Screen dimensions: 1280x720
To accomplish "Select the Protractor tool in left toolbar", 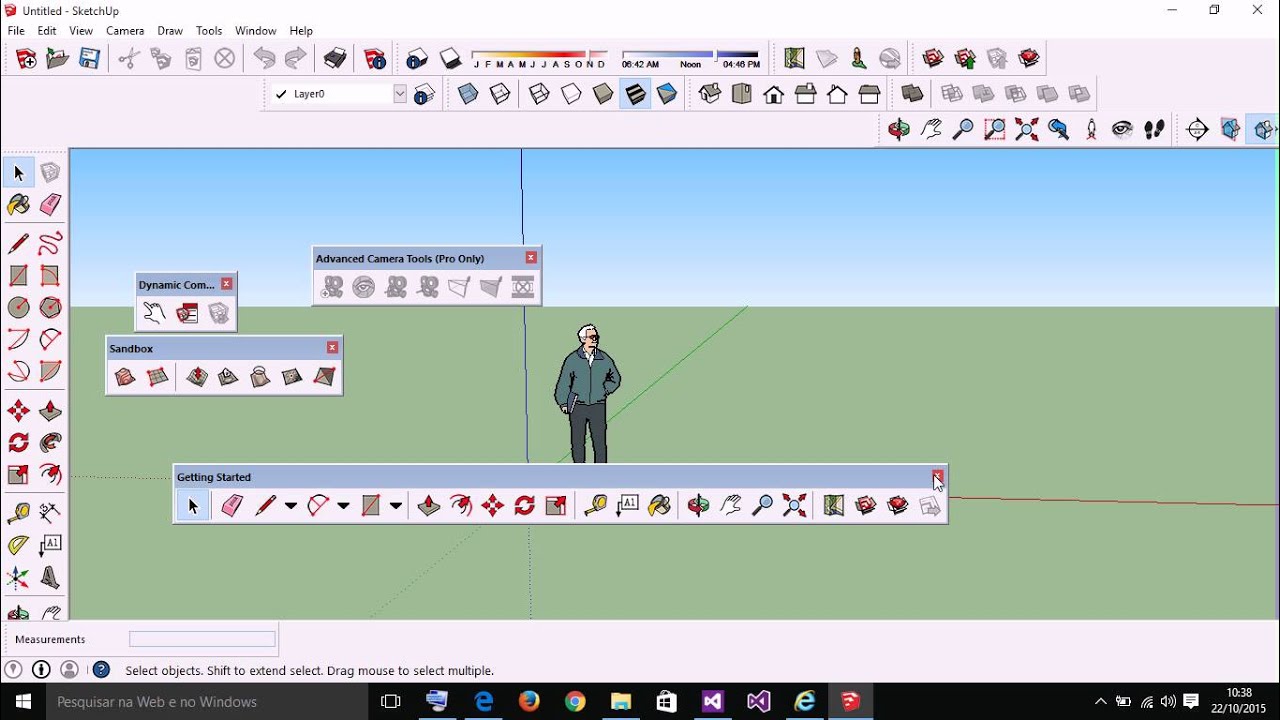I will [x=18, y=545].
